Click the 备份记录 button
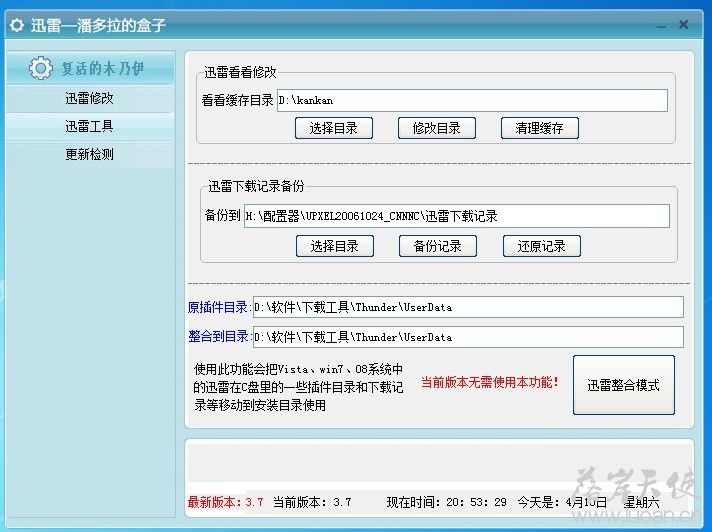The image size is (712, 532). pos(438,246)
